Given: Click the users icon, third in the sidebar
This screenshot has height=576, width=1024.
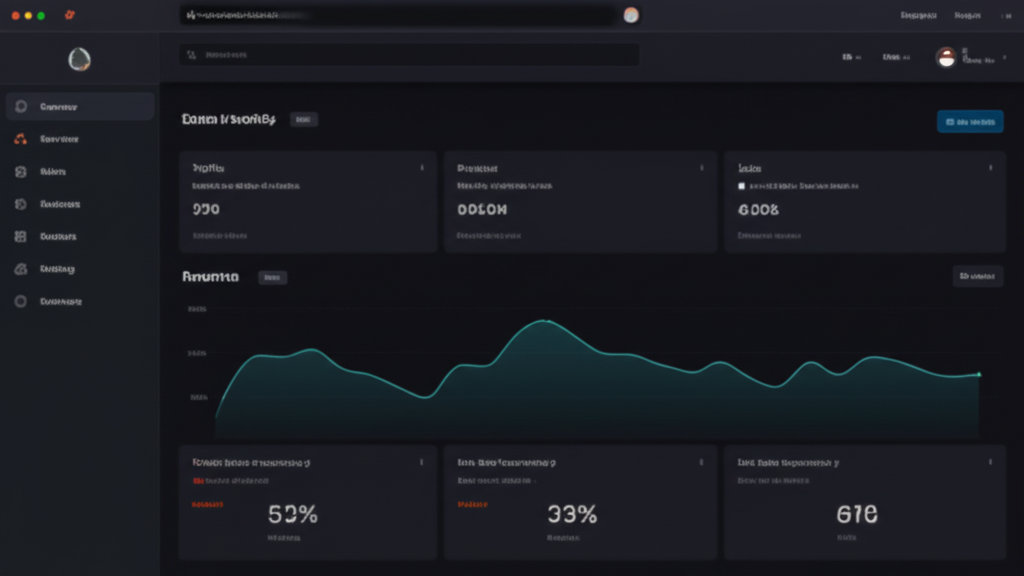Looking at the screenshot, I should tap(19, 170).
